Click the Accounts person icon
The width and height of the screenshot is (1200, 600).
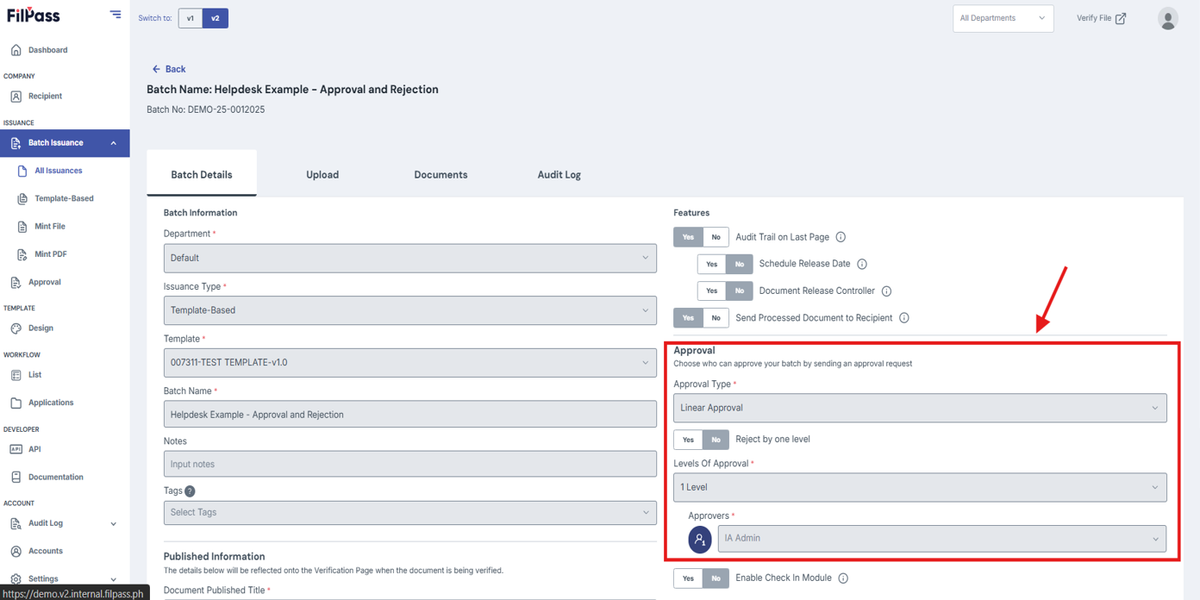click(16, 551)
